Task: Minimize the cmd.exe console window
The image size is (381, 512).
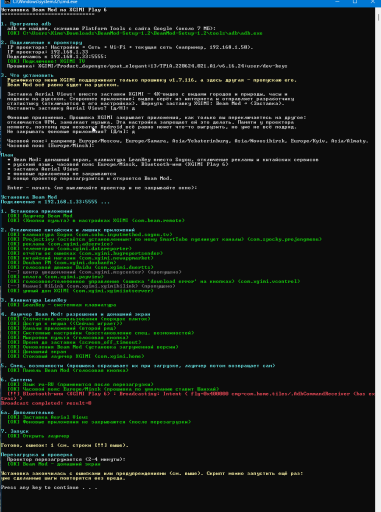Action: pyautogui.click(x=337, y=2)
